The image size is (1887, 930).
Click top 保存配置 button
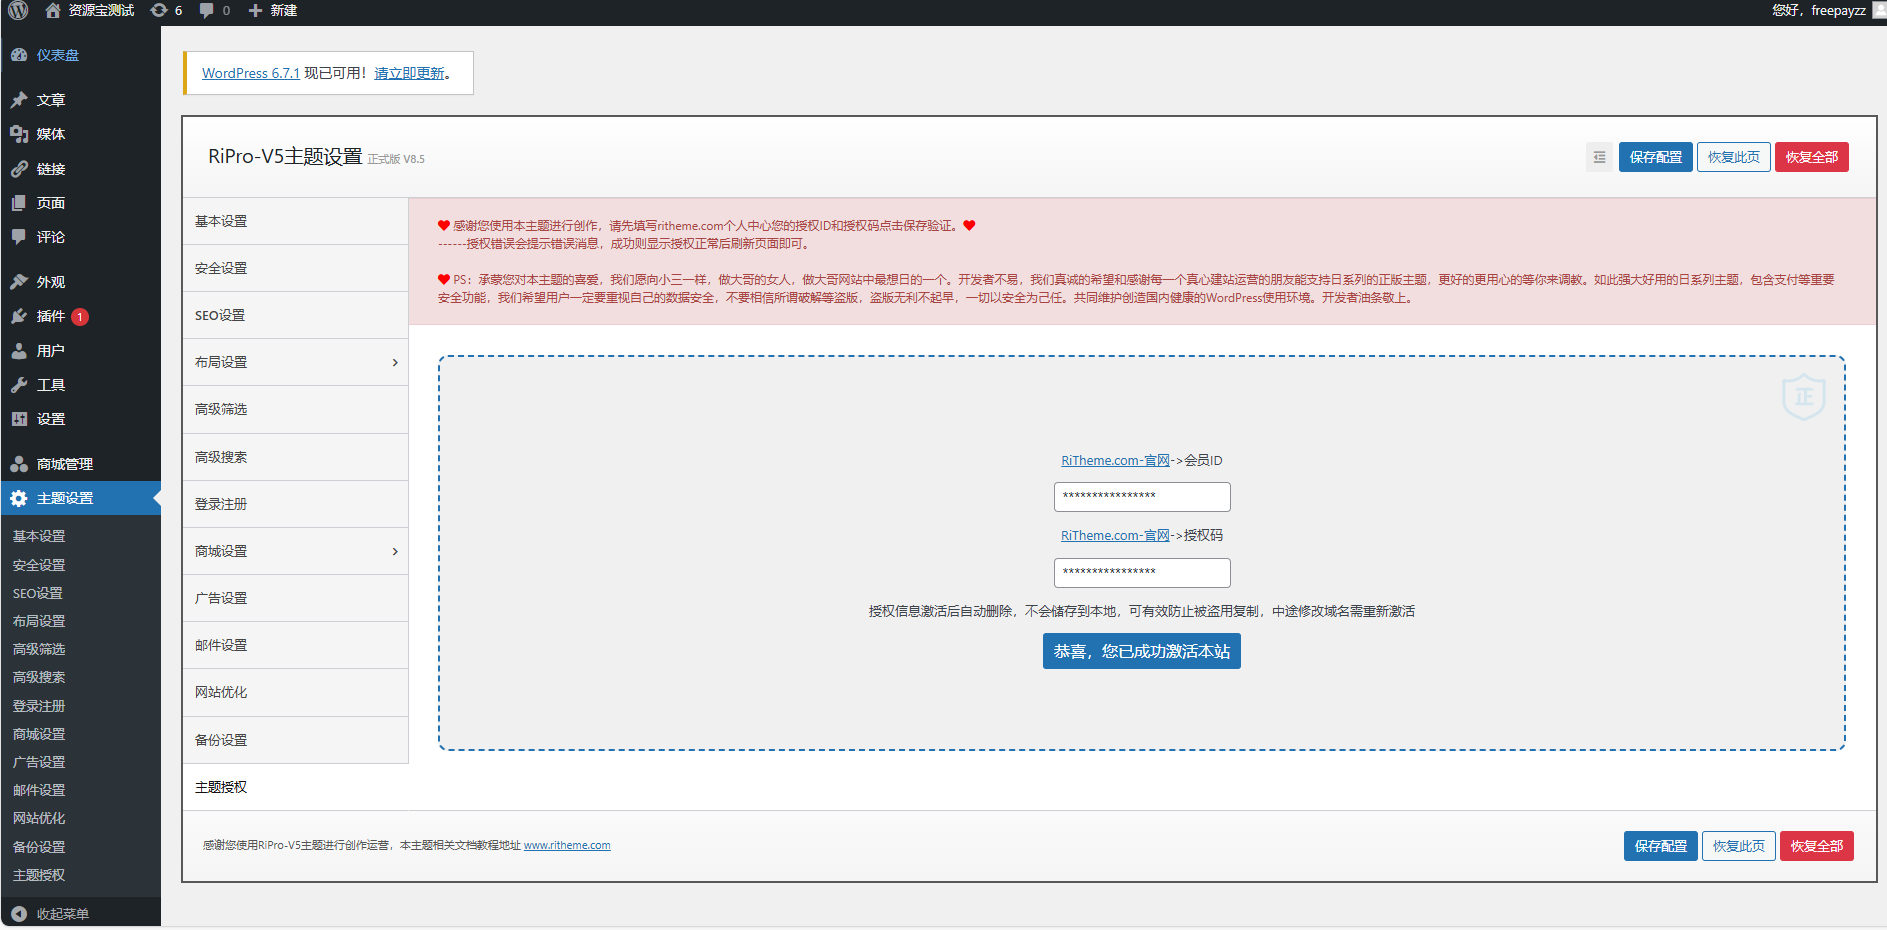click(x=1656, y=157)
